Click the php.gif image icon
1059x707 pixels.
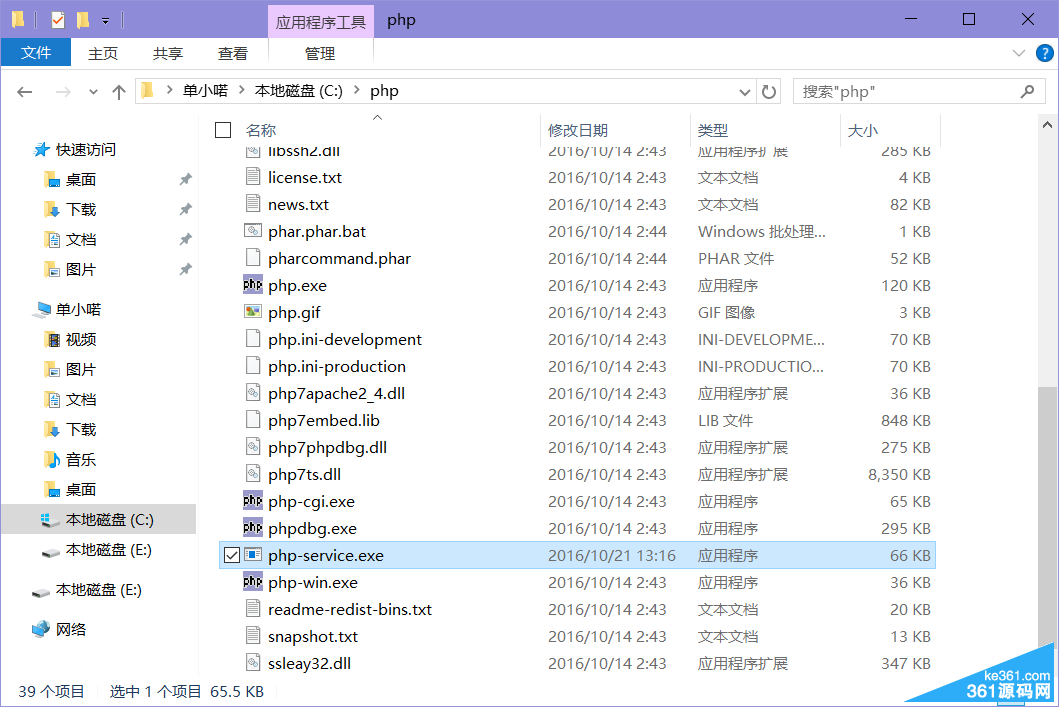click(x=253, y=312)
